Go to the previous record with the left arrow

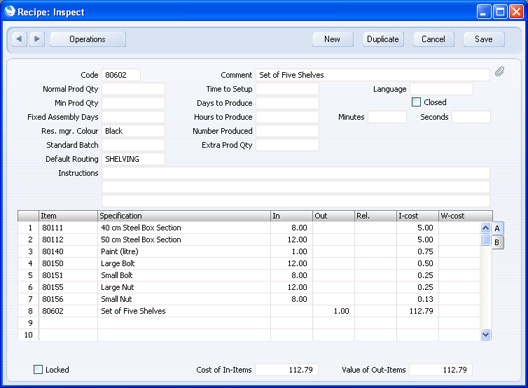click(x=19, y=39)
